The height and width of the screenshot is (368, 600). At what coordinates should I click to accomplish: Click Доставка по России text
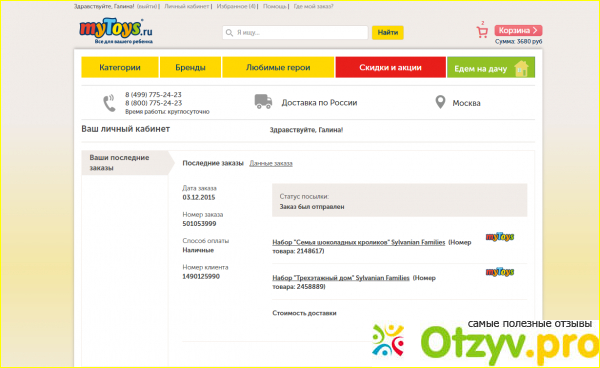pyautogui.click(x=320, y=103)
